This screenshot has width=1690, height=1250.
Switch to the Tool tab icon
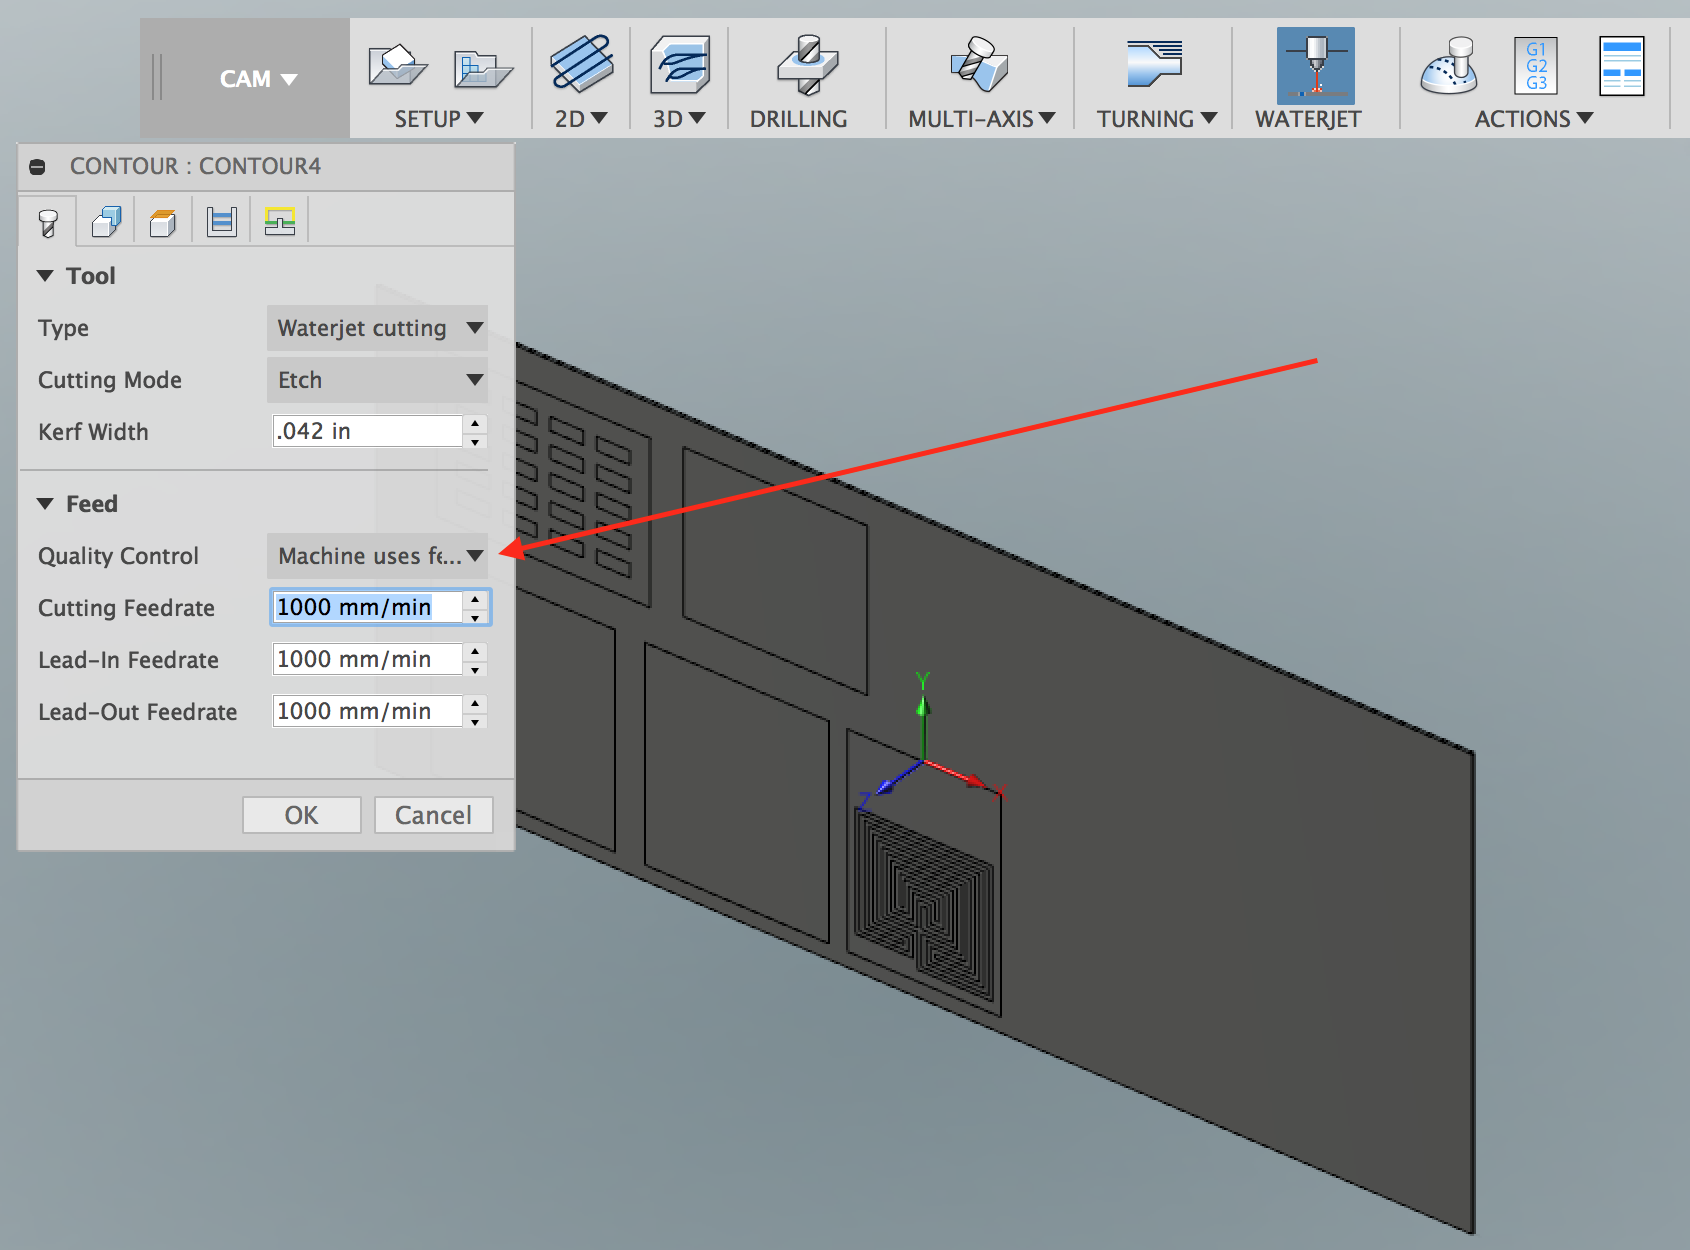[47, 222]
